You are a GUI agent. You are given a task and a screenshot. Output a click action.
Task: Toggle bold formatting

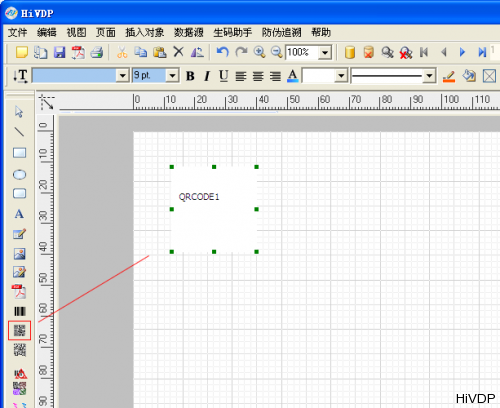coord(190,76)
